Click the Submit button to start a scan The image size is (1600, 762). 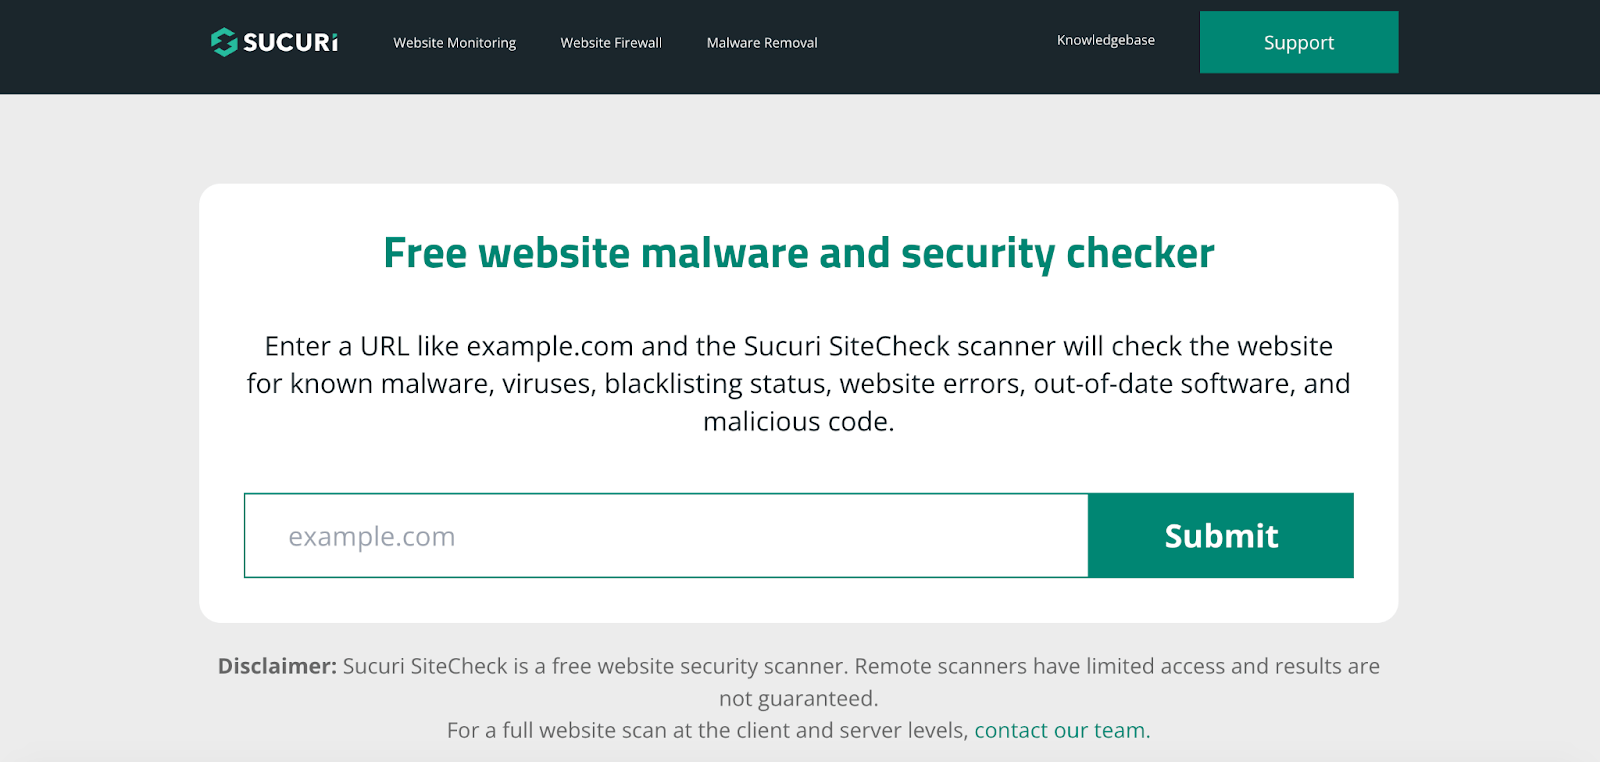1220,535
